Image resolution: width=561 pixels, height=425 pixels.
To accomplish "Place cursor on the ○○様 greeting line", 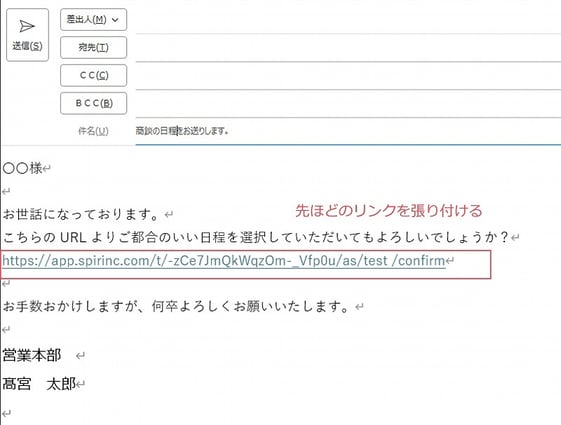I will pos(23,168).
